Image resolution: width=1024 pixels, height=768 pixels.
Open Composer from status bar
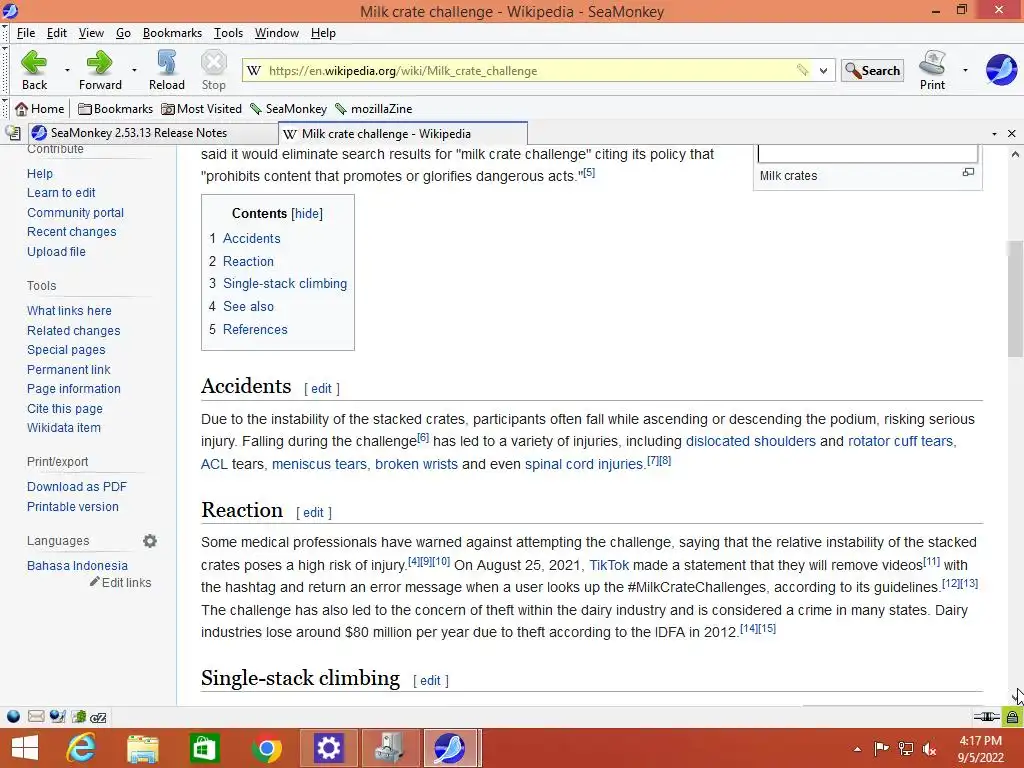tap(57, 716)
